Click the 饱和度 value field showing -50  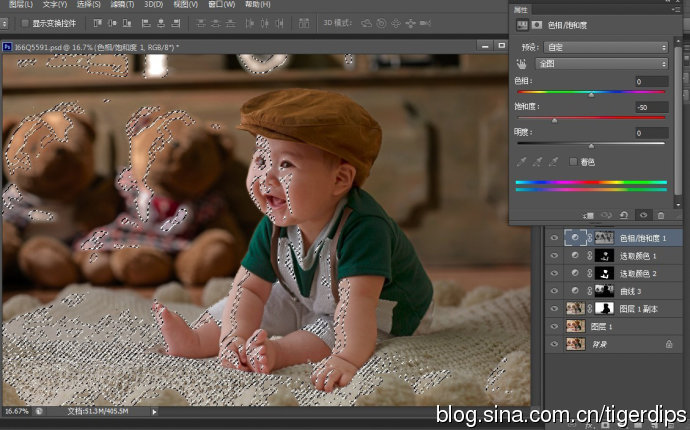[652, 107]
